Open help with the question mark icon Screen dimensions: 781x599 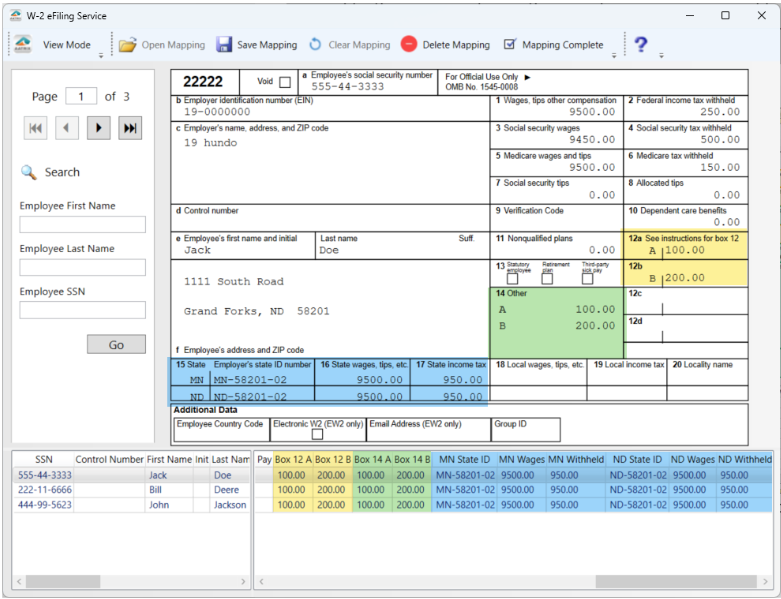[x=641, y=45]
